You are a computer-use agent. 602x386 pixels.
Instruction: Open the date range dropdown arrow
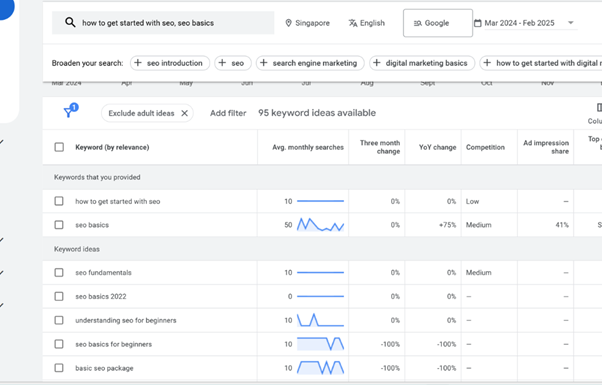click(571, 23)
